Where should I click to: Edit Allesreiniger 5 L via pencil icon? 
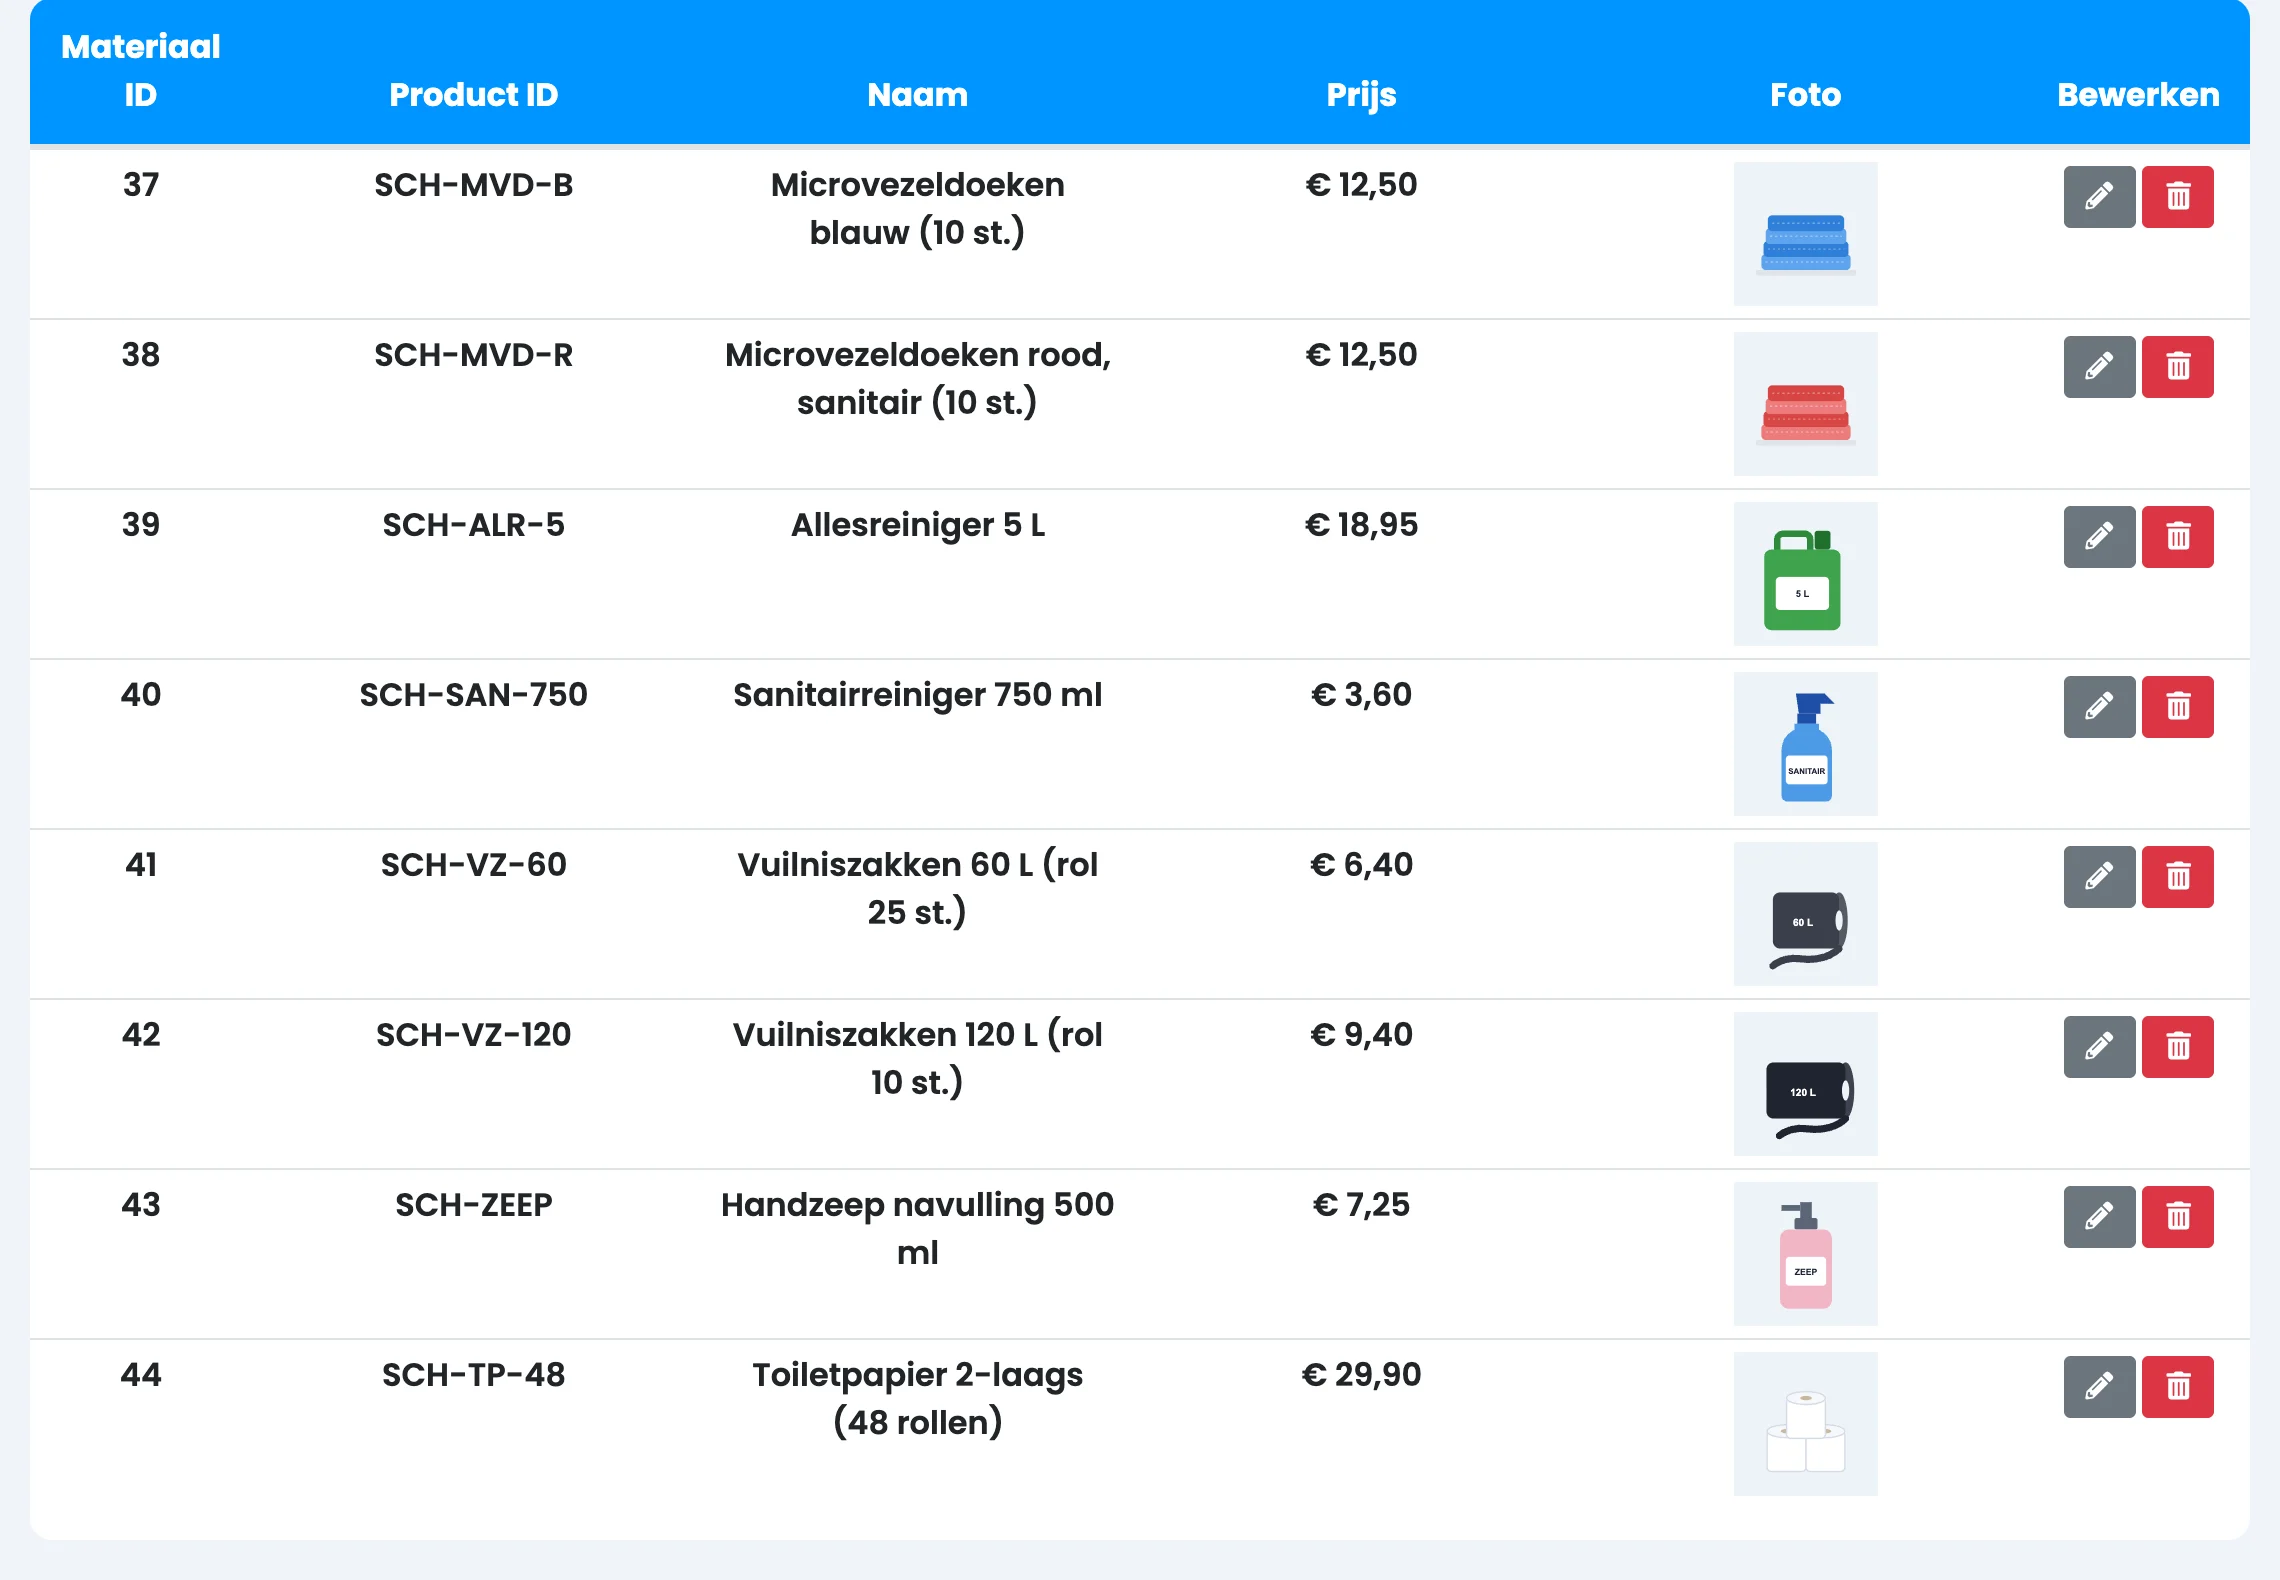pos(2099,537)
